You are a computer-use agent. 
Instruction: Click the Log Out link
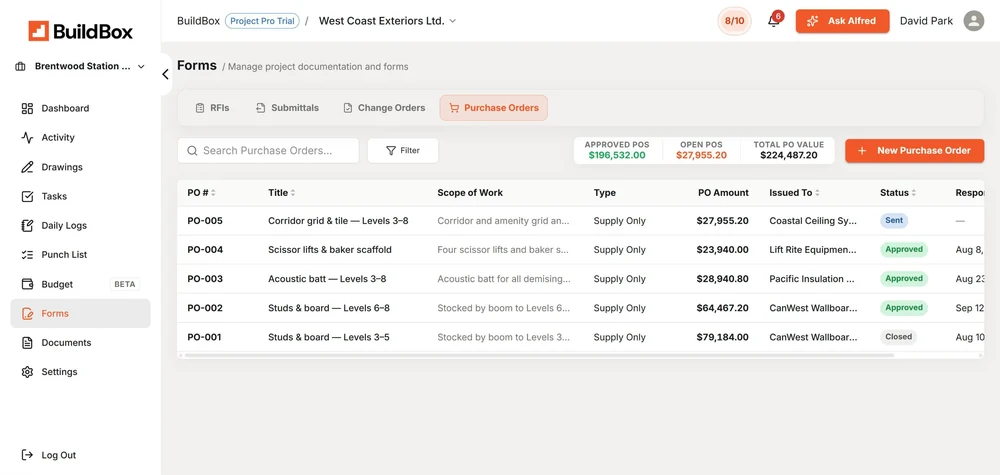[59, 455]
